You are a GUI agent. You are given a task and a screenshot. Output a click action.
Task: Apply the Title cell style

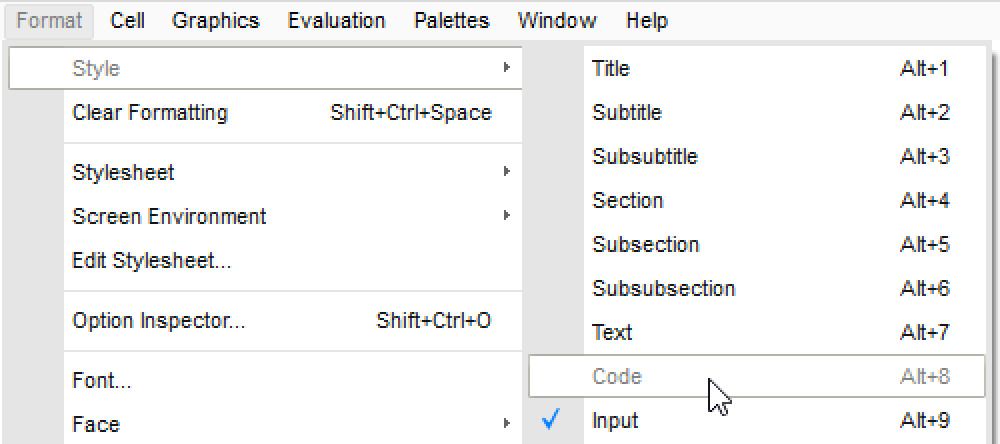tap(611, 68)
